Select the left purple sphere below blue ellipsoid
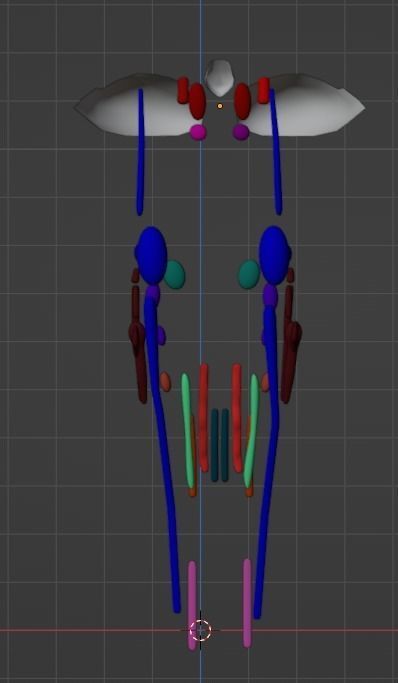 153,294
